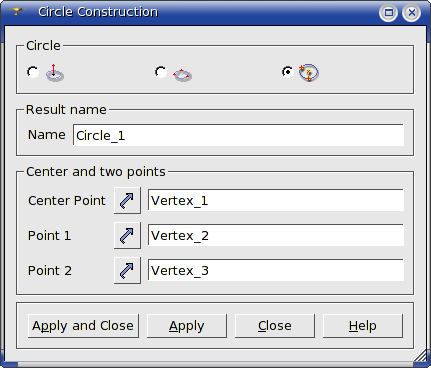Select the first circle radio button
Image resolution: width=431 pixels, height=368 pixels.
coord(33,72)
